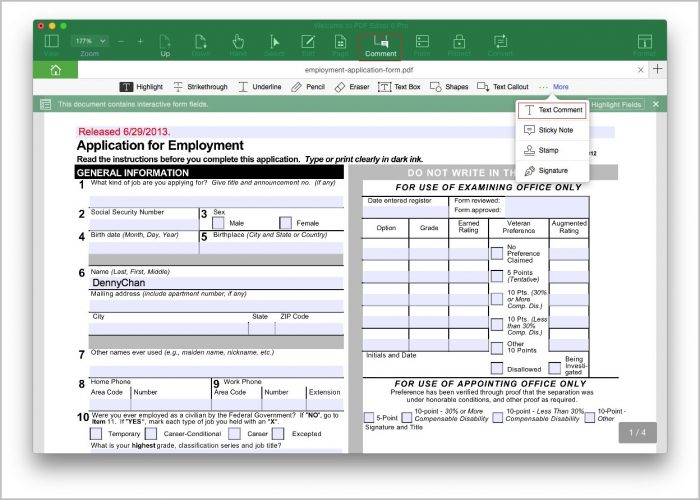Check the Excepted job type box
This screenshot has height=500, width=700.
coord(278,433)
